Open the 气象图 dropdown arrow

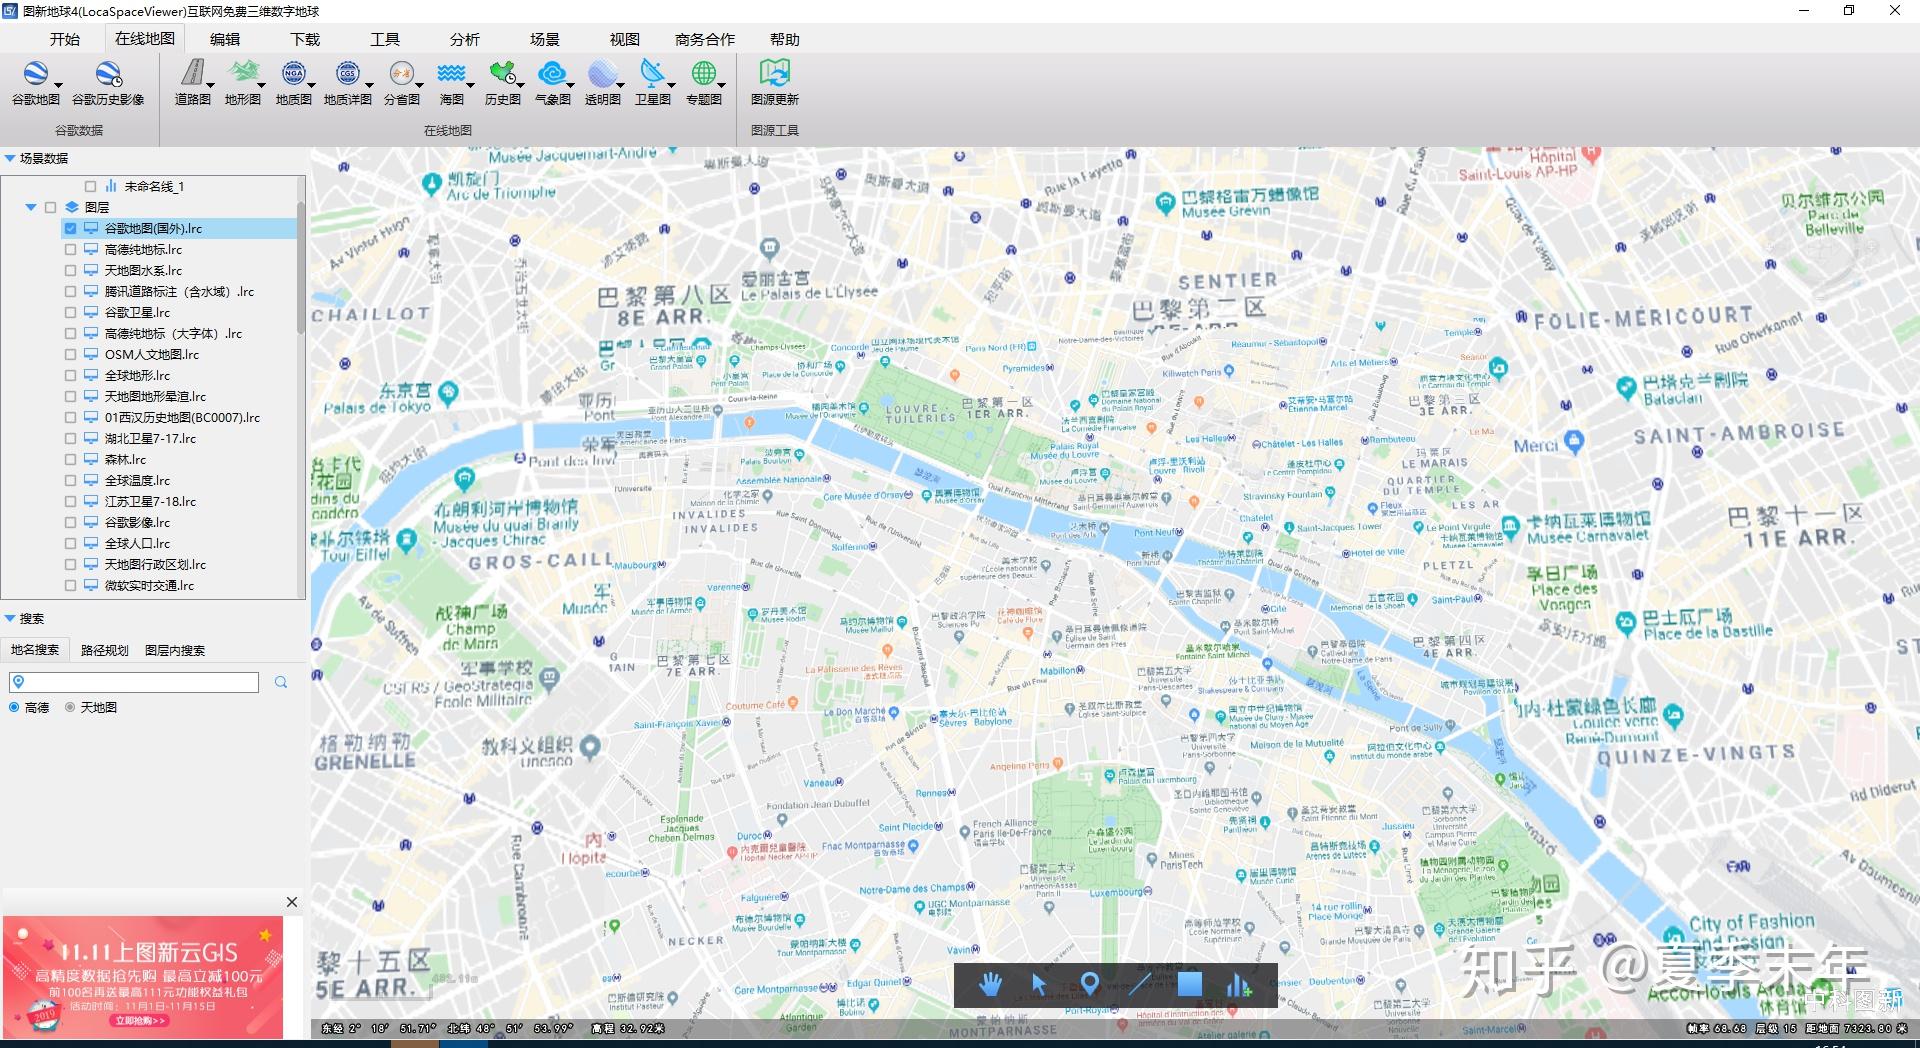coord(570,85)
